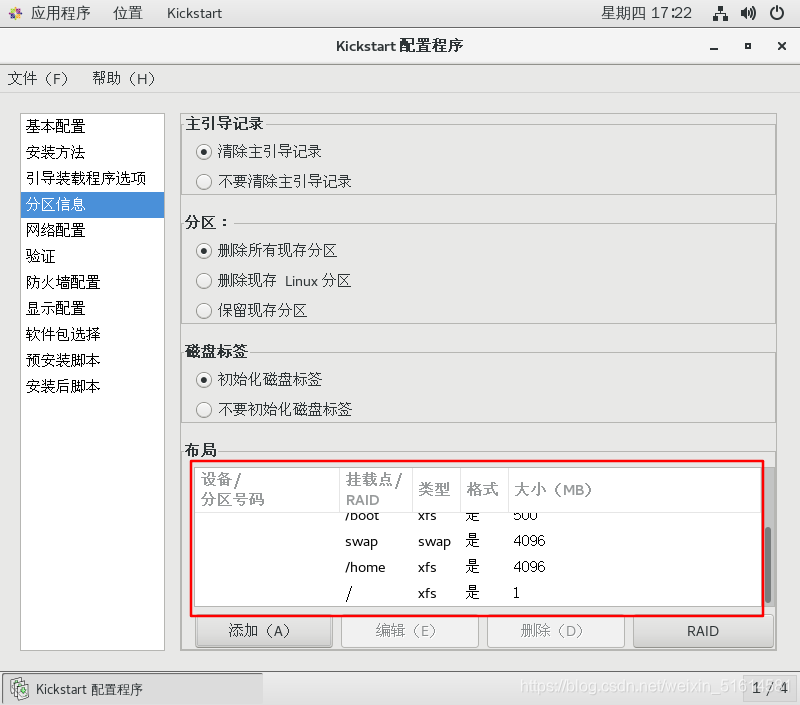Screen dimensions: 800x705
Task: Open the Kickstart top bar menu
Action: [194, 13]
